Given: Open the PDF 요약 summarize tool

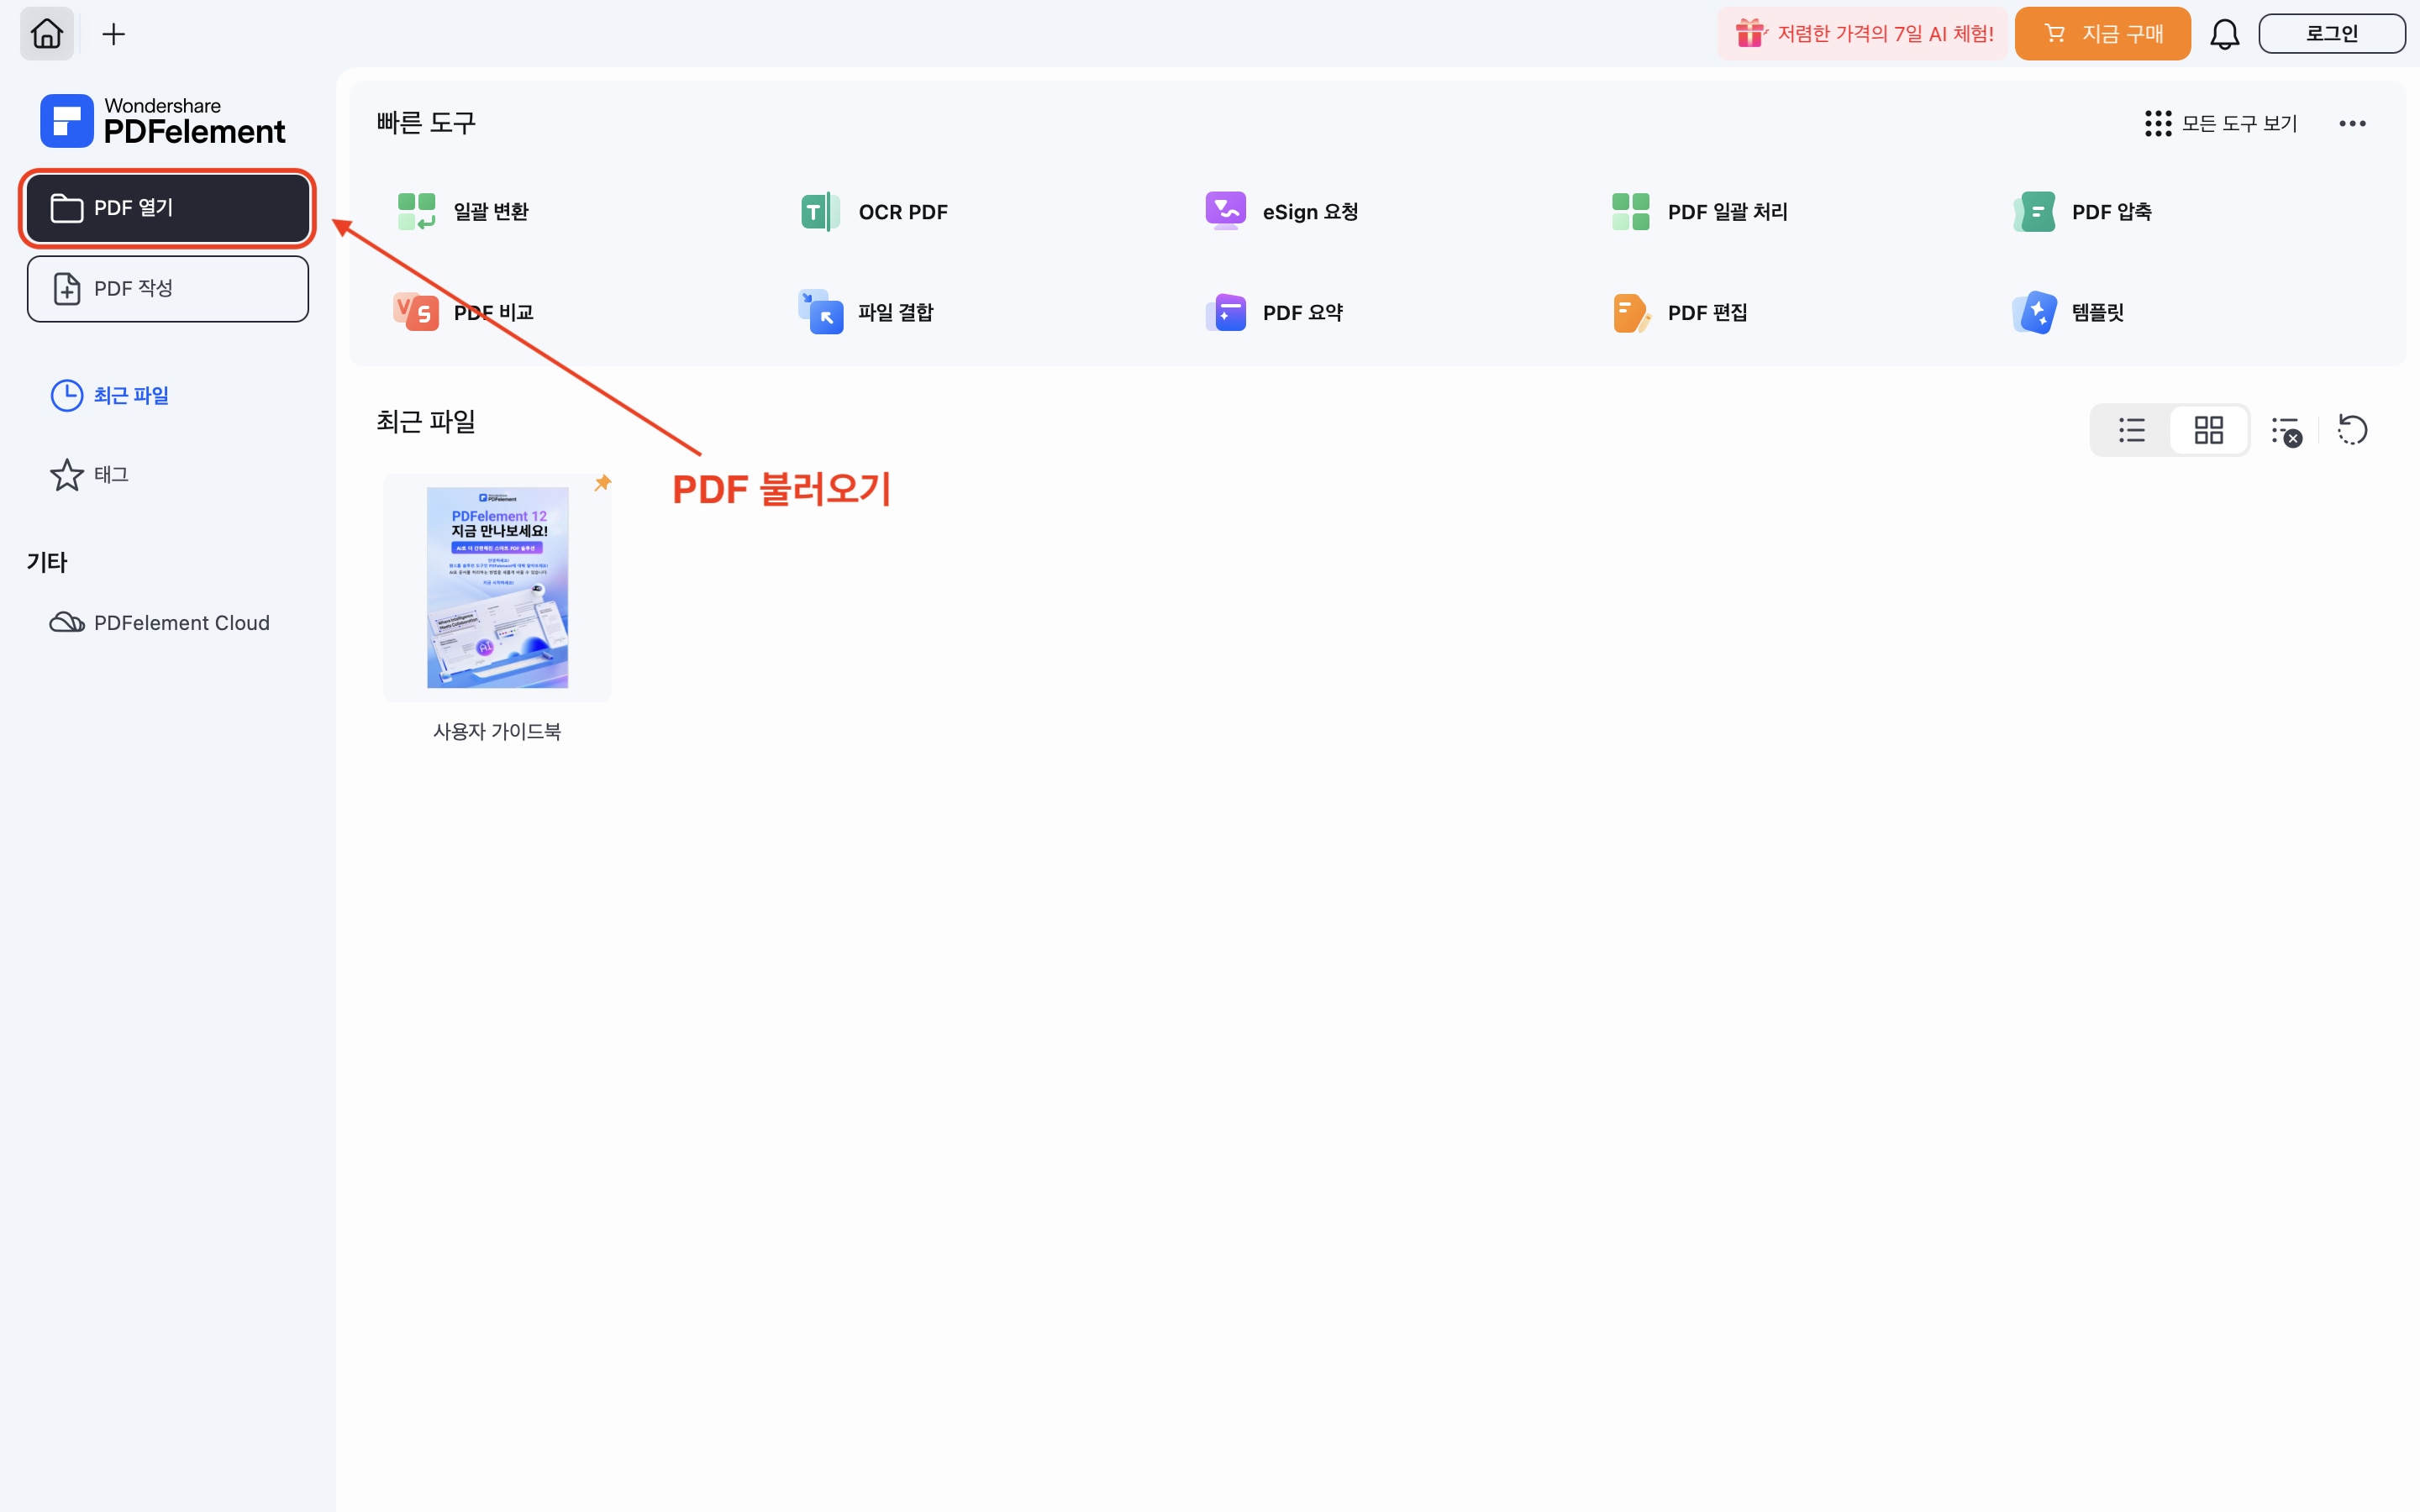Looking at the screenshot, I should 1275,313.
